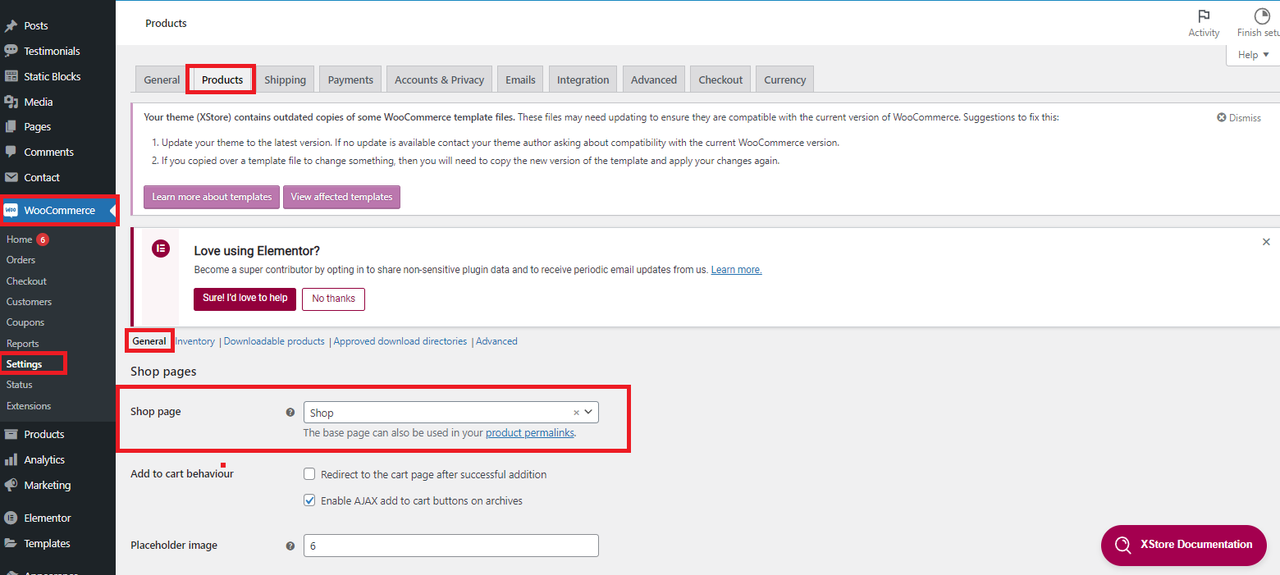Image resolution: width=1280 pixels, height=575 pixels.
Task: Enable redirect to cart page checkbox
Action: tap(310, 474)
